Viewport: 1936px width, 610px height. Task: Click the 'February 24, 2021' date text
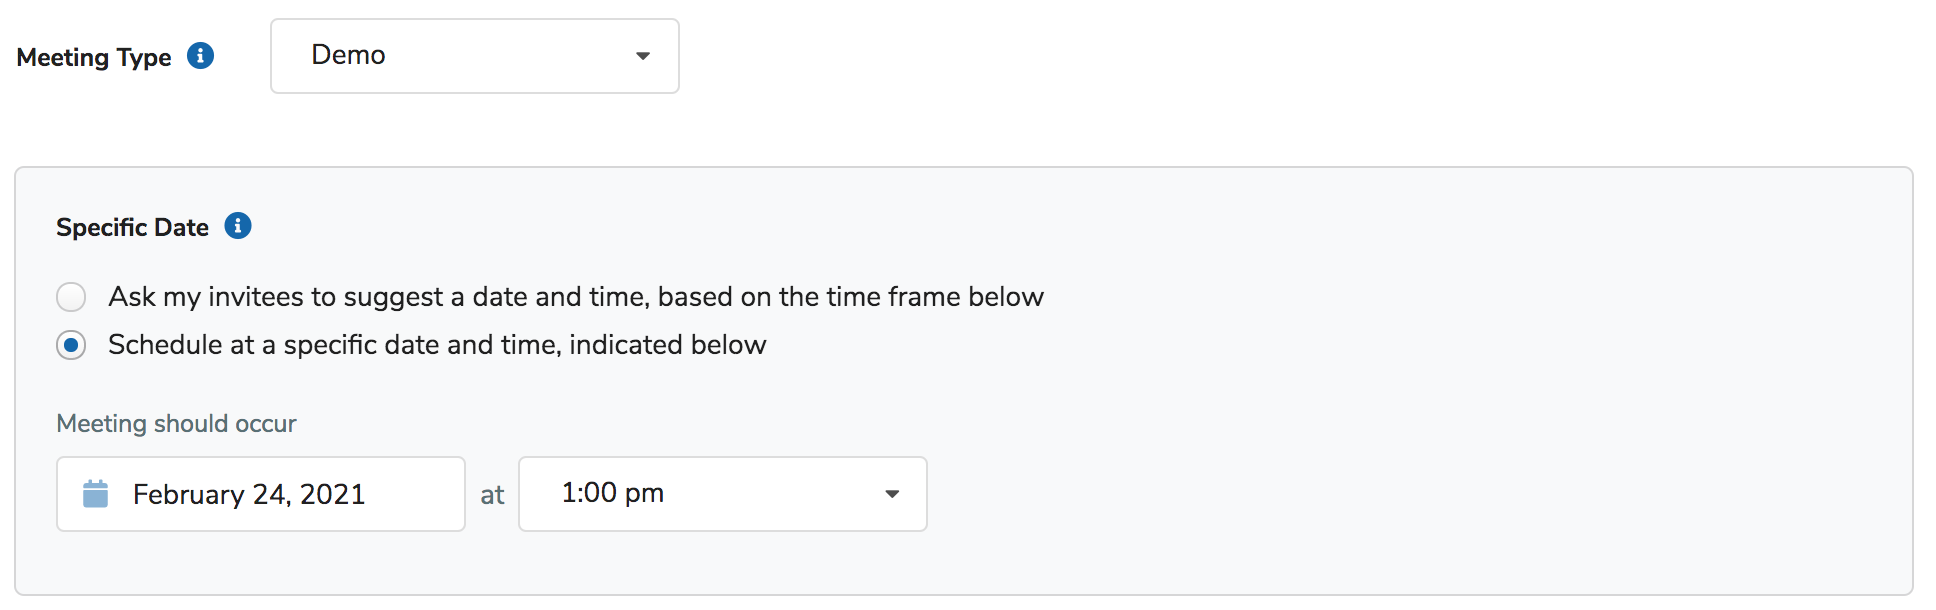(x=249, y=494)
